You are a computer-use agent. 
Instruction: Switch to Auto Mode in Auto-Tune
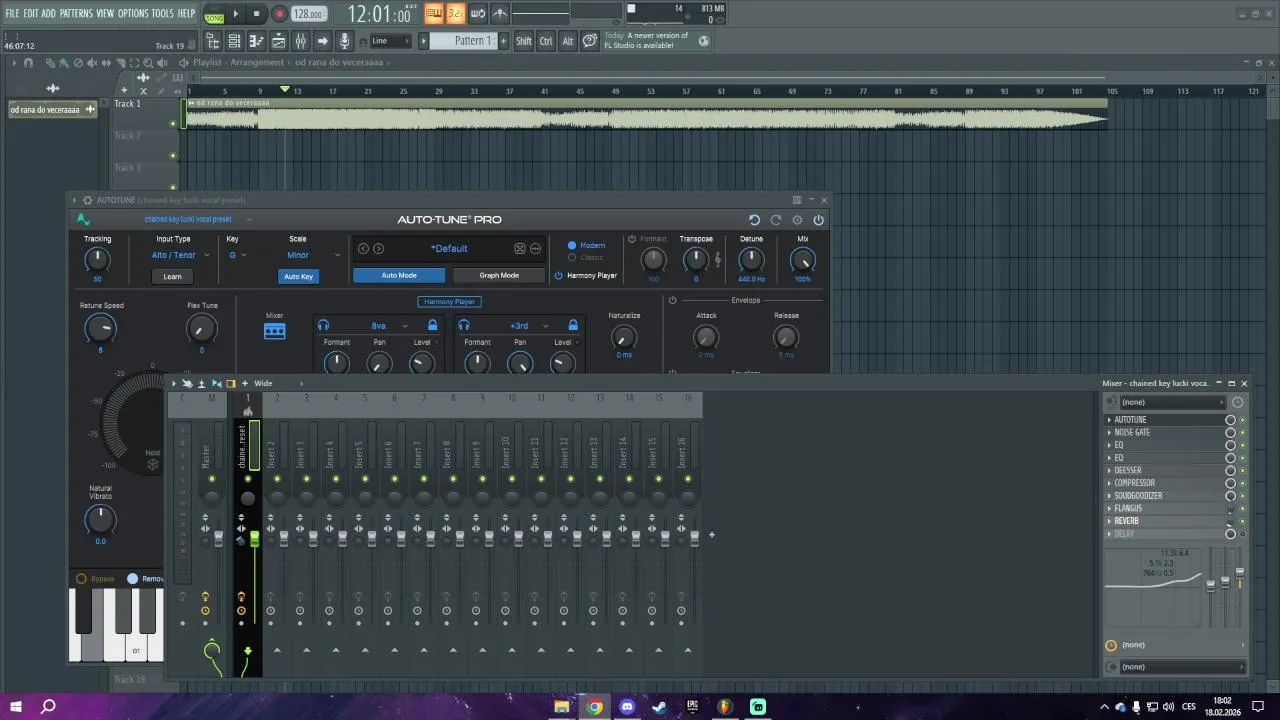[x=399, y=275]
